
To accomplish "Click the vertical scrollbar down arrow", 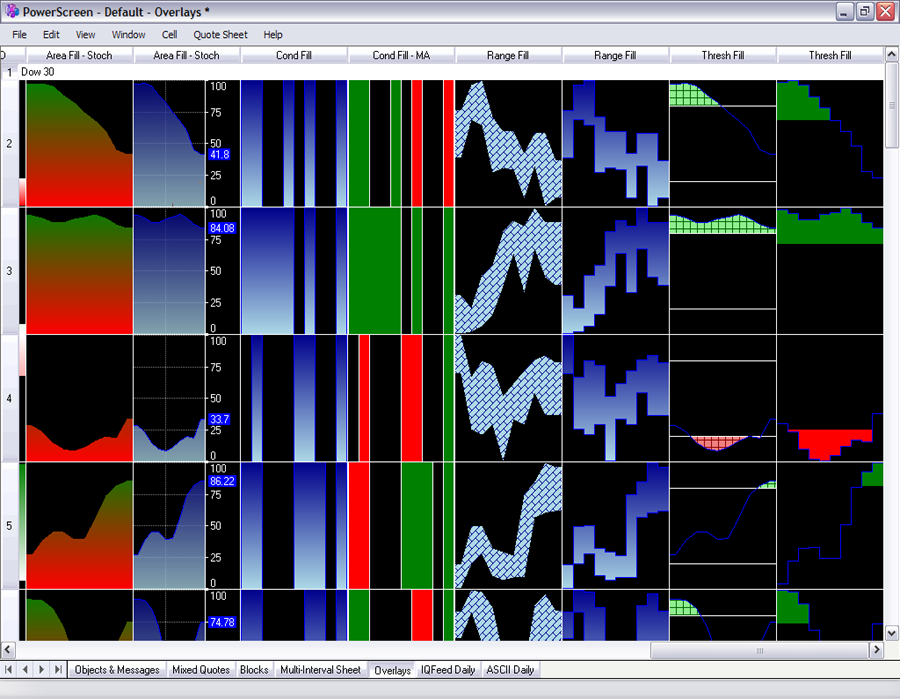I will point(891,633).
